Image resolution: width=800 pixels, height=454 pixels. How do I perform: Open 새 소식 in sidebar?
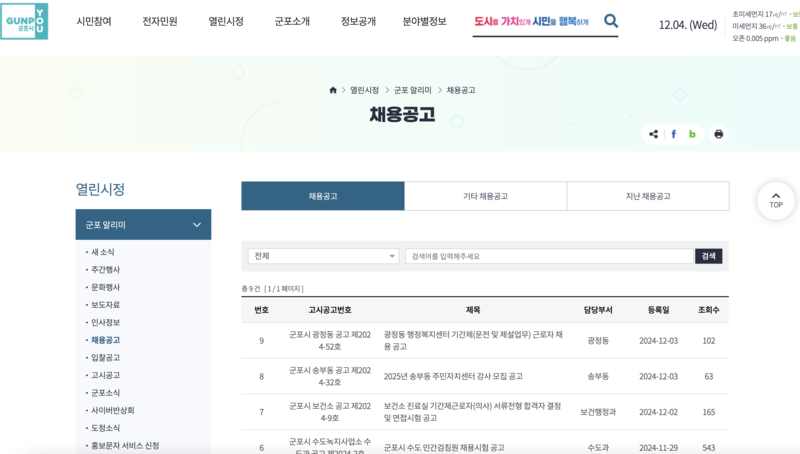[103, 252]
